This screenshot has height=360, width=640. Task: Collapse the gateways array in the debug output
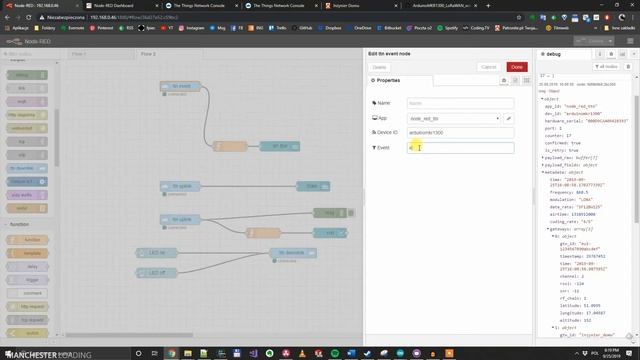click(548, 229)
